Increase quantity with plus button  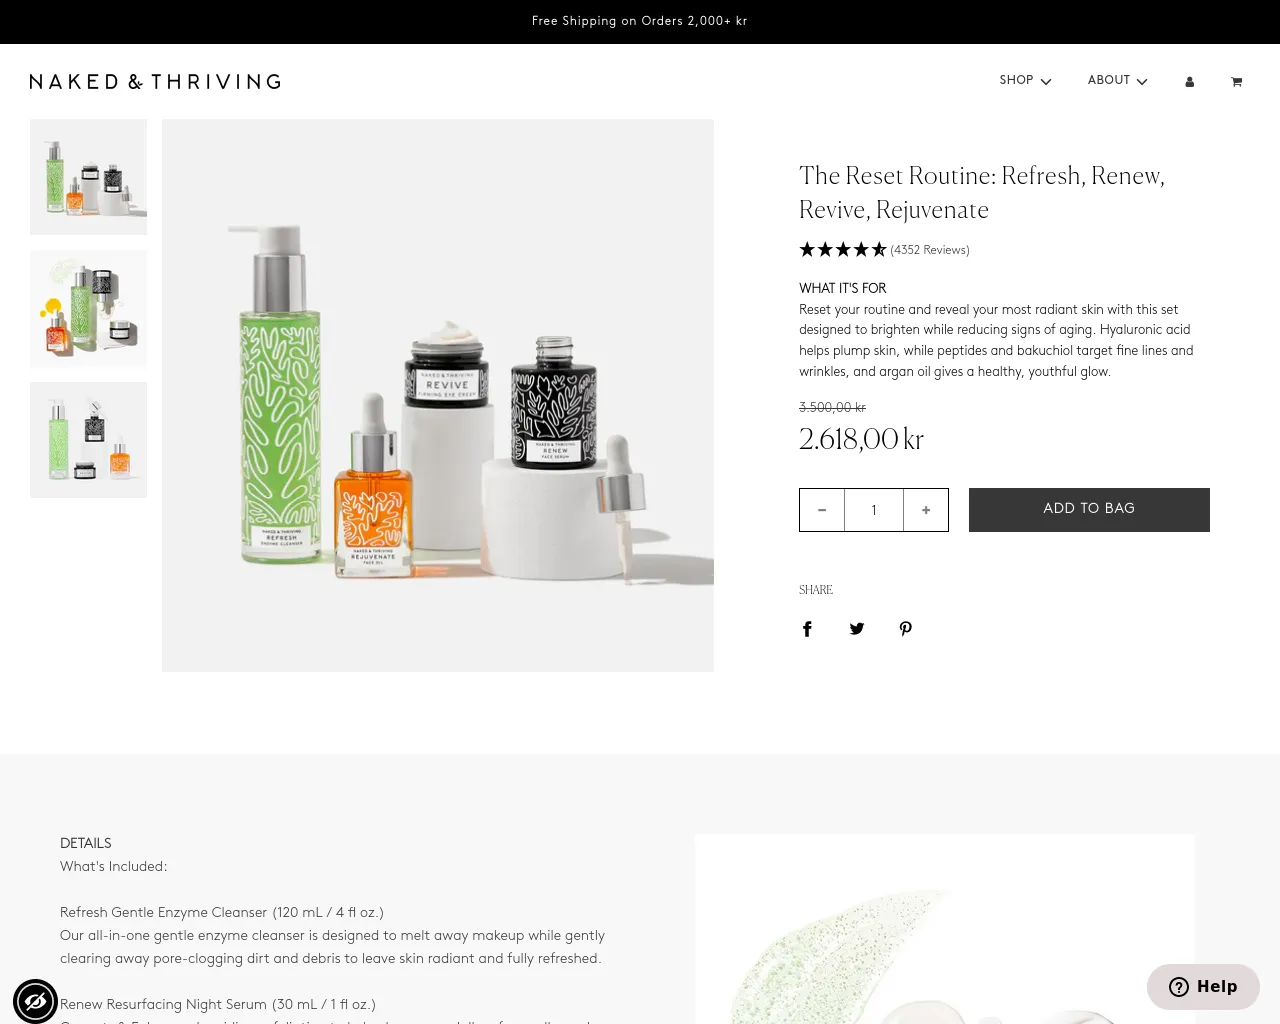926,510
